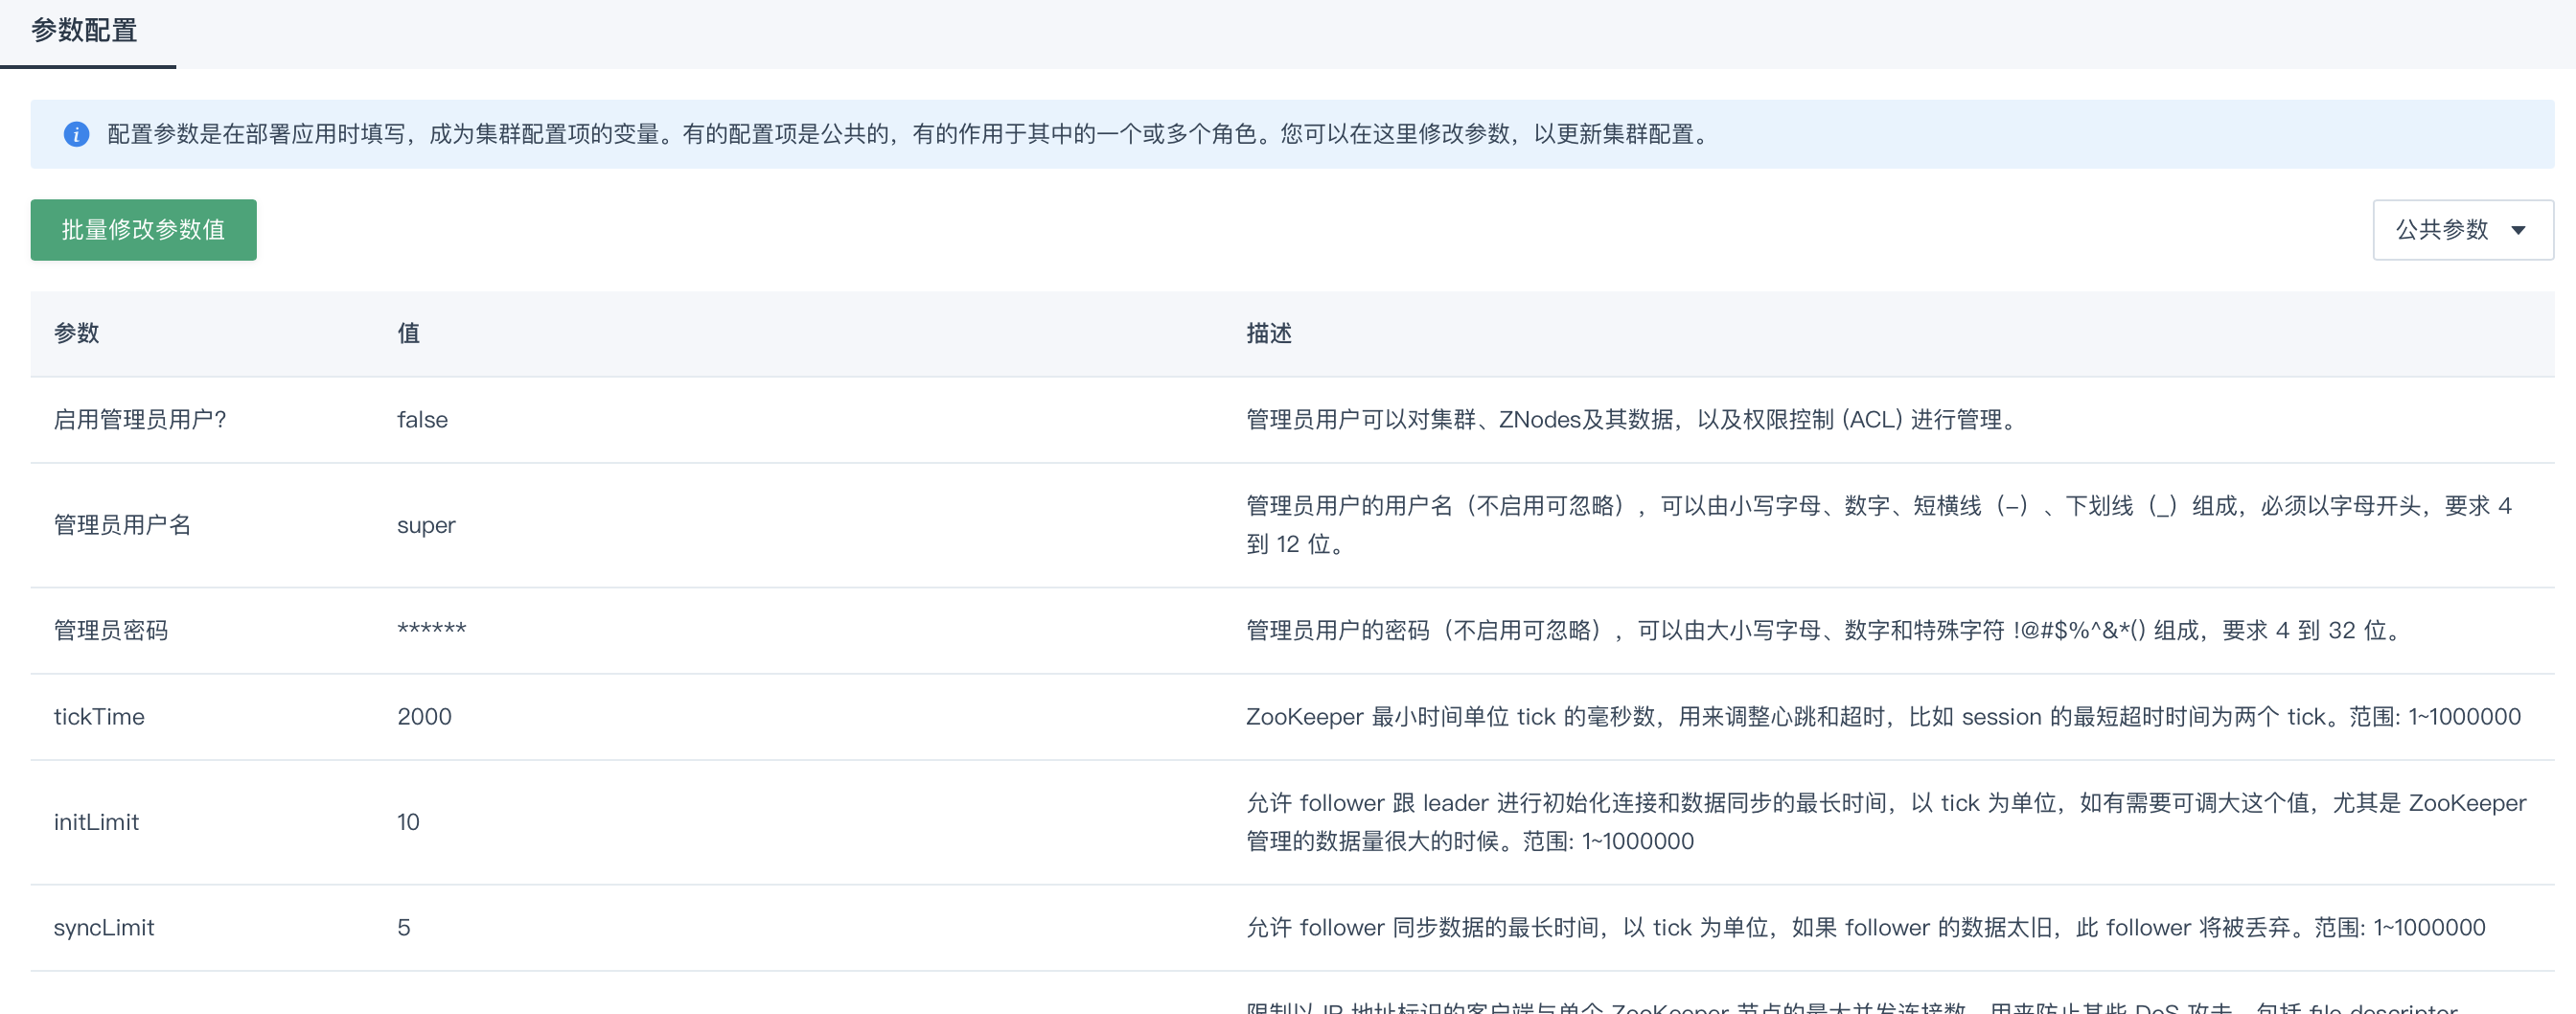Click the syncLimit value 5
This screenshot has height=1014, width=2576.
tap(404, 928)
